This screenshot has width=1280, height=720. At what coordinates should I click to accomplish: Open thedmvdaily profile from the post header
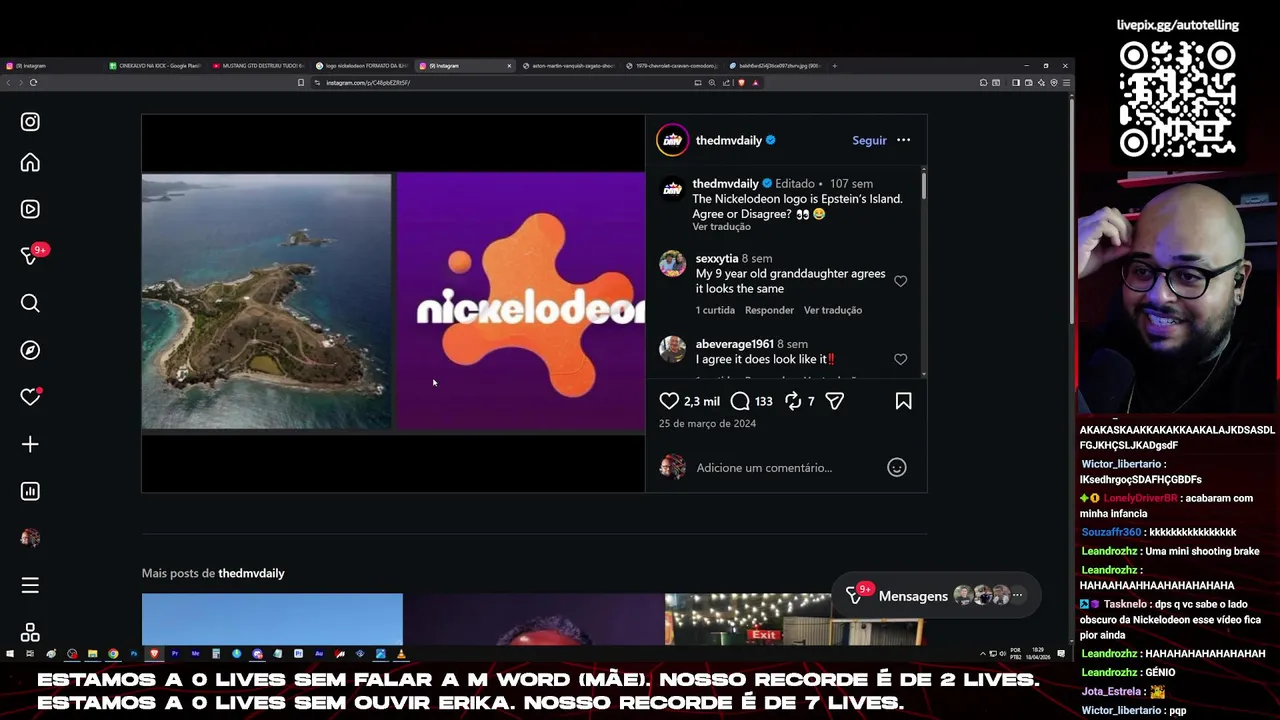[x=728, y=141]
